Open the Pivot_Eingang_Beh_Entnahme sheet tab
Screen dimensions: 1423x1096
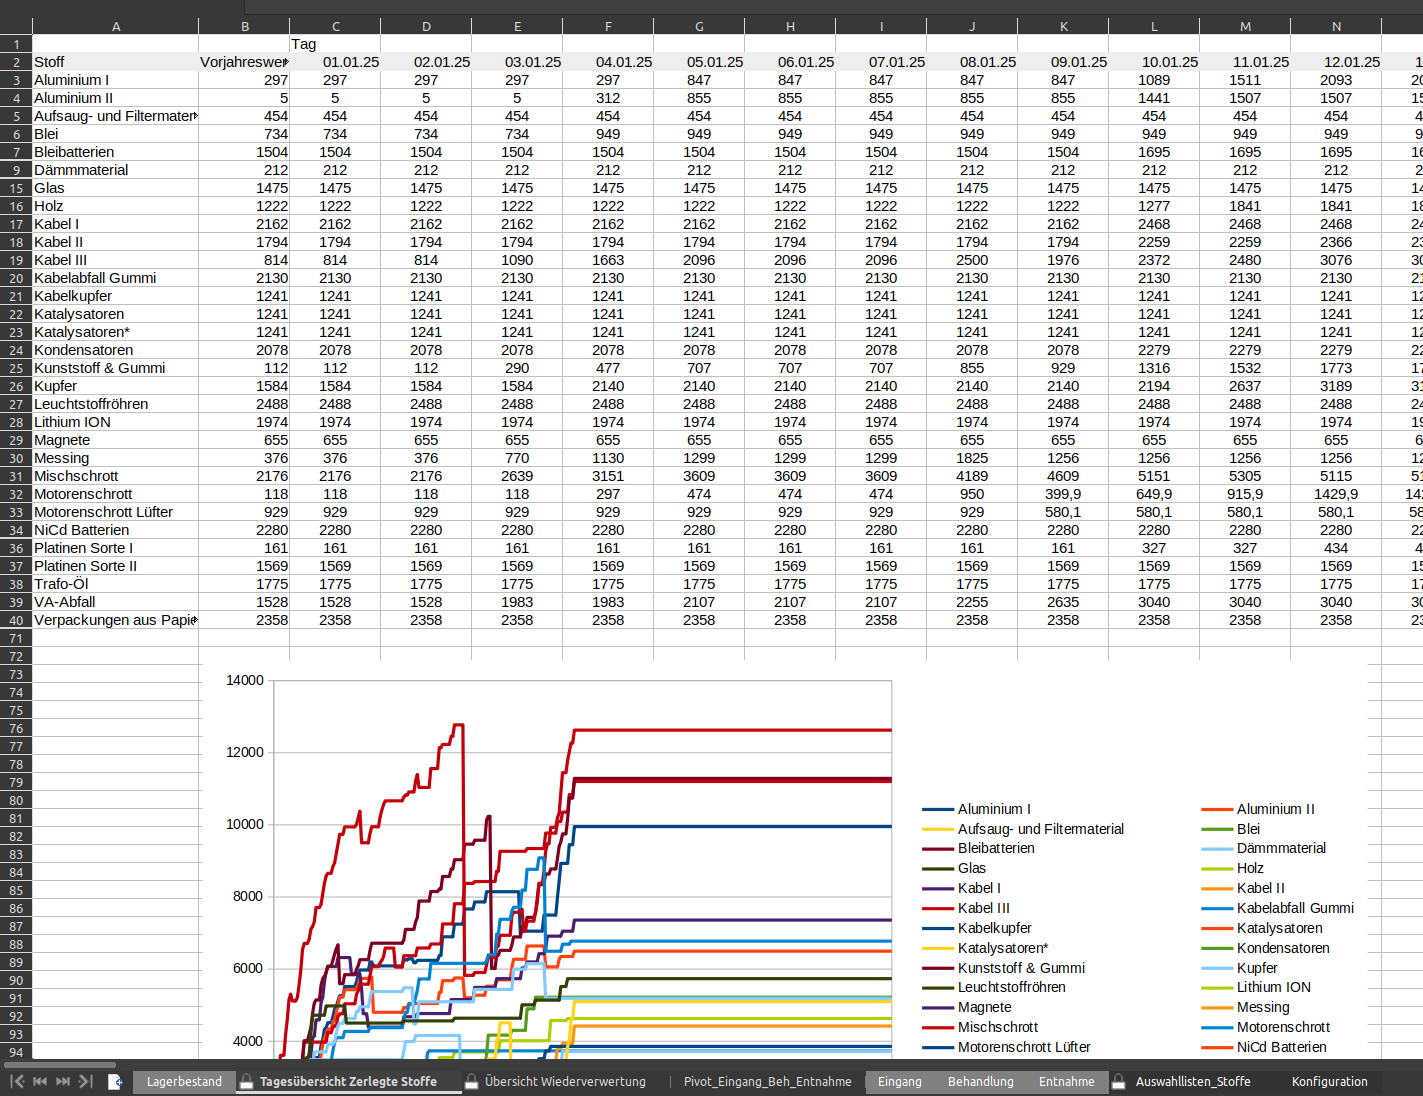767,1081
